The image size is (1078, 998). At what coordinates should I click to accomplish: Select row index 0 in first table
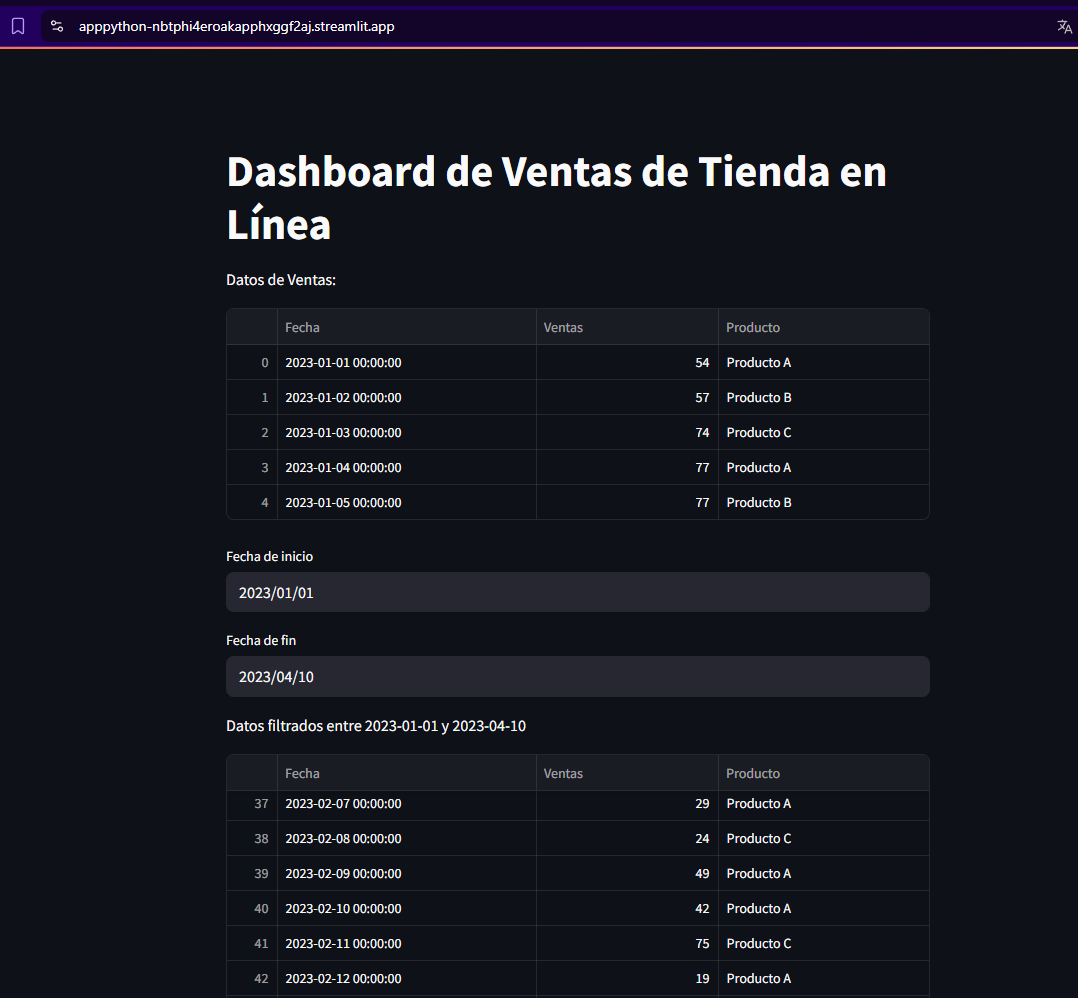pos(252,362)
